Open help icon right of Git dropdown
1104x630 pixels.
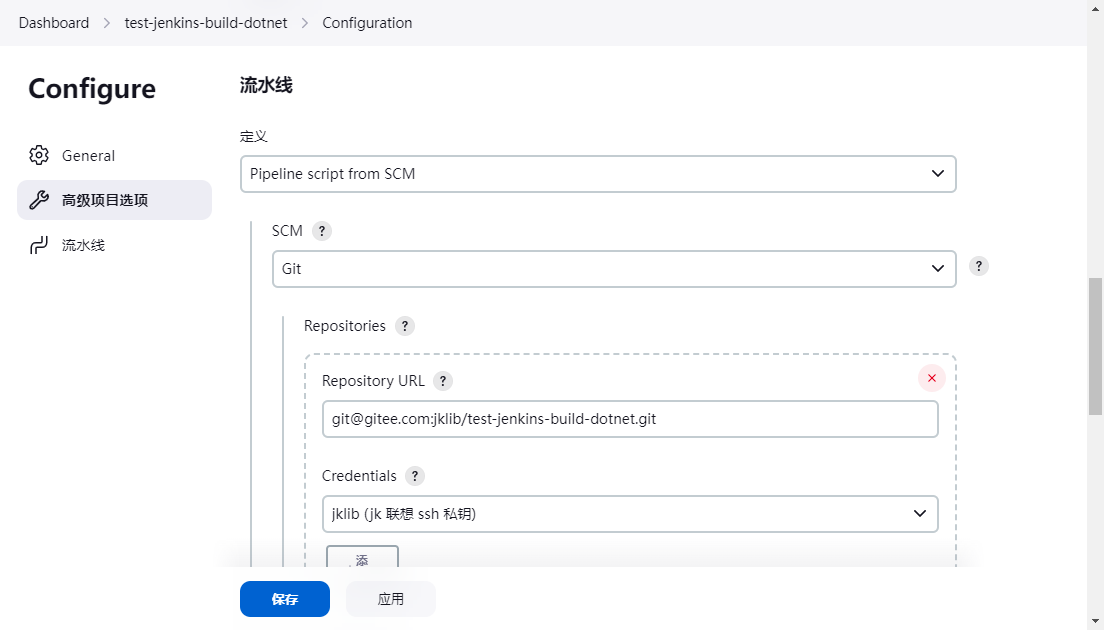979,266
